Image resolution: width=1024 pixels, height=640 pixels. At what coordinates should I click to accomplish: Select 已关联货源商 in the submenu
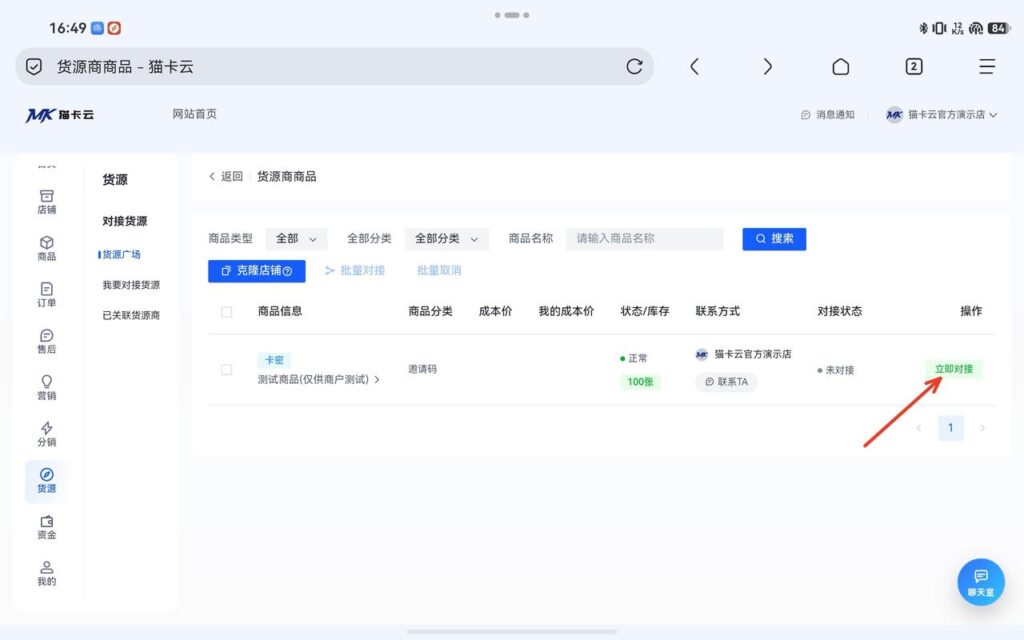131,315
